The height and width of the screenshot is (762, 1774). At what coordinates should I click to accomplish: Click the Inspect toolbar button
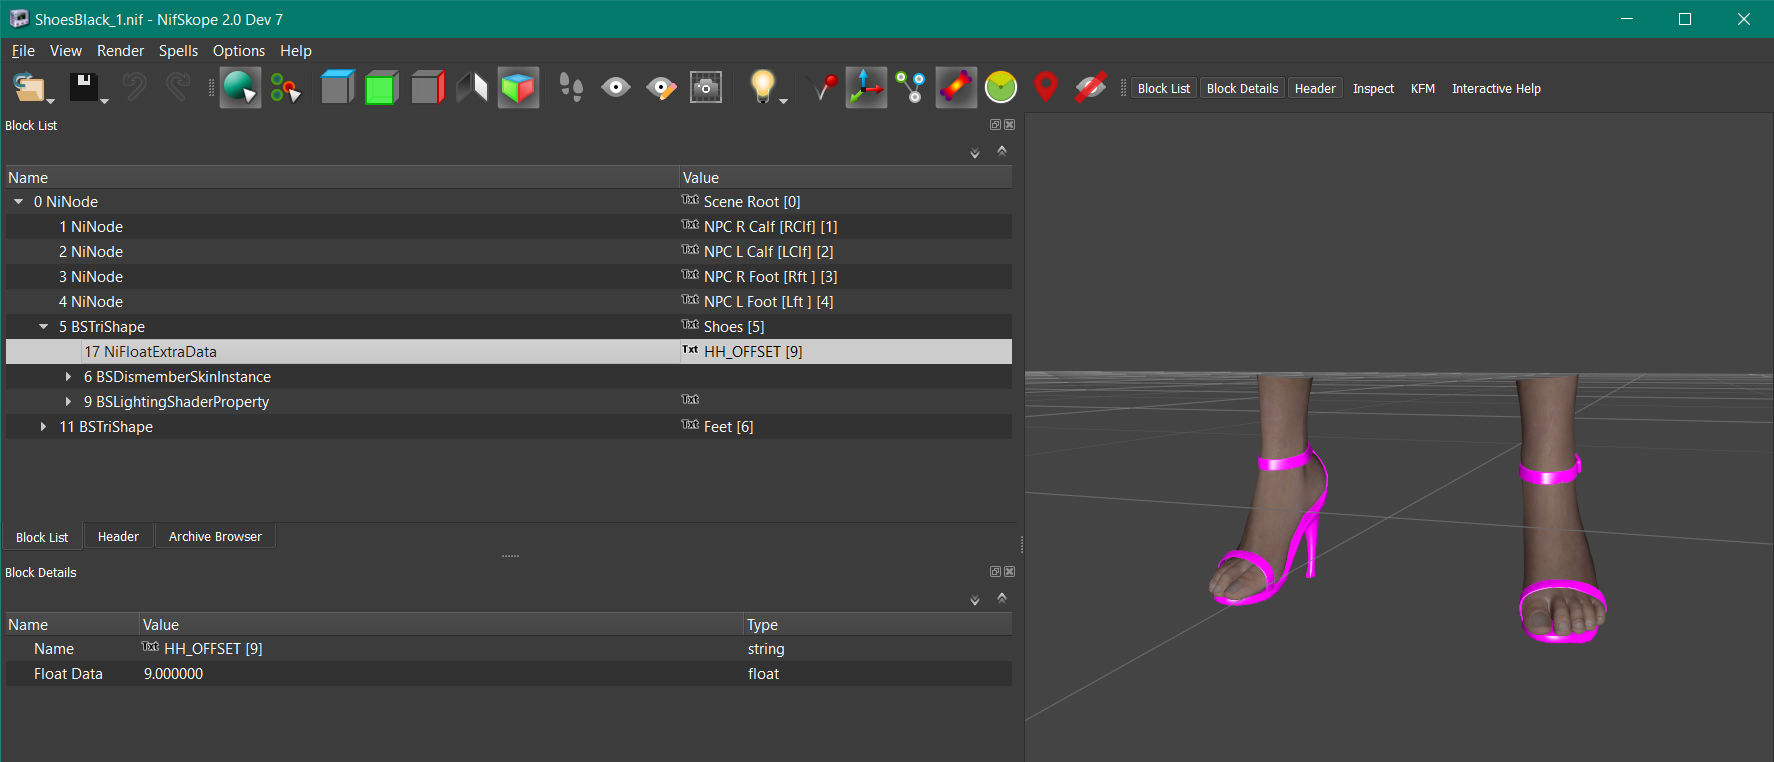point(1373,89)
